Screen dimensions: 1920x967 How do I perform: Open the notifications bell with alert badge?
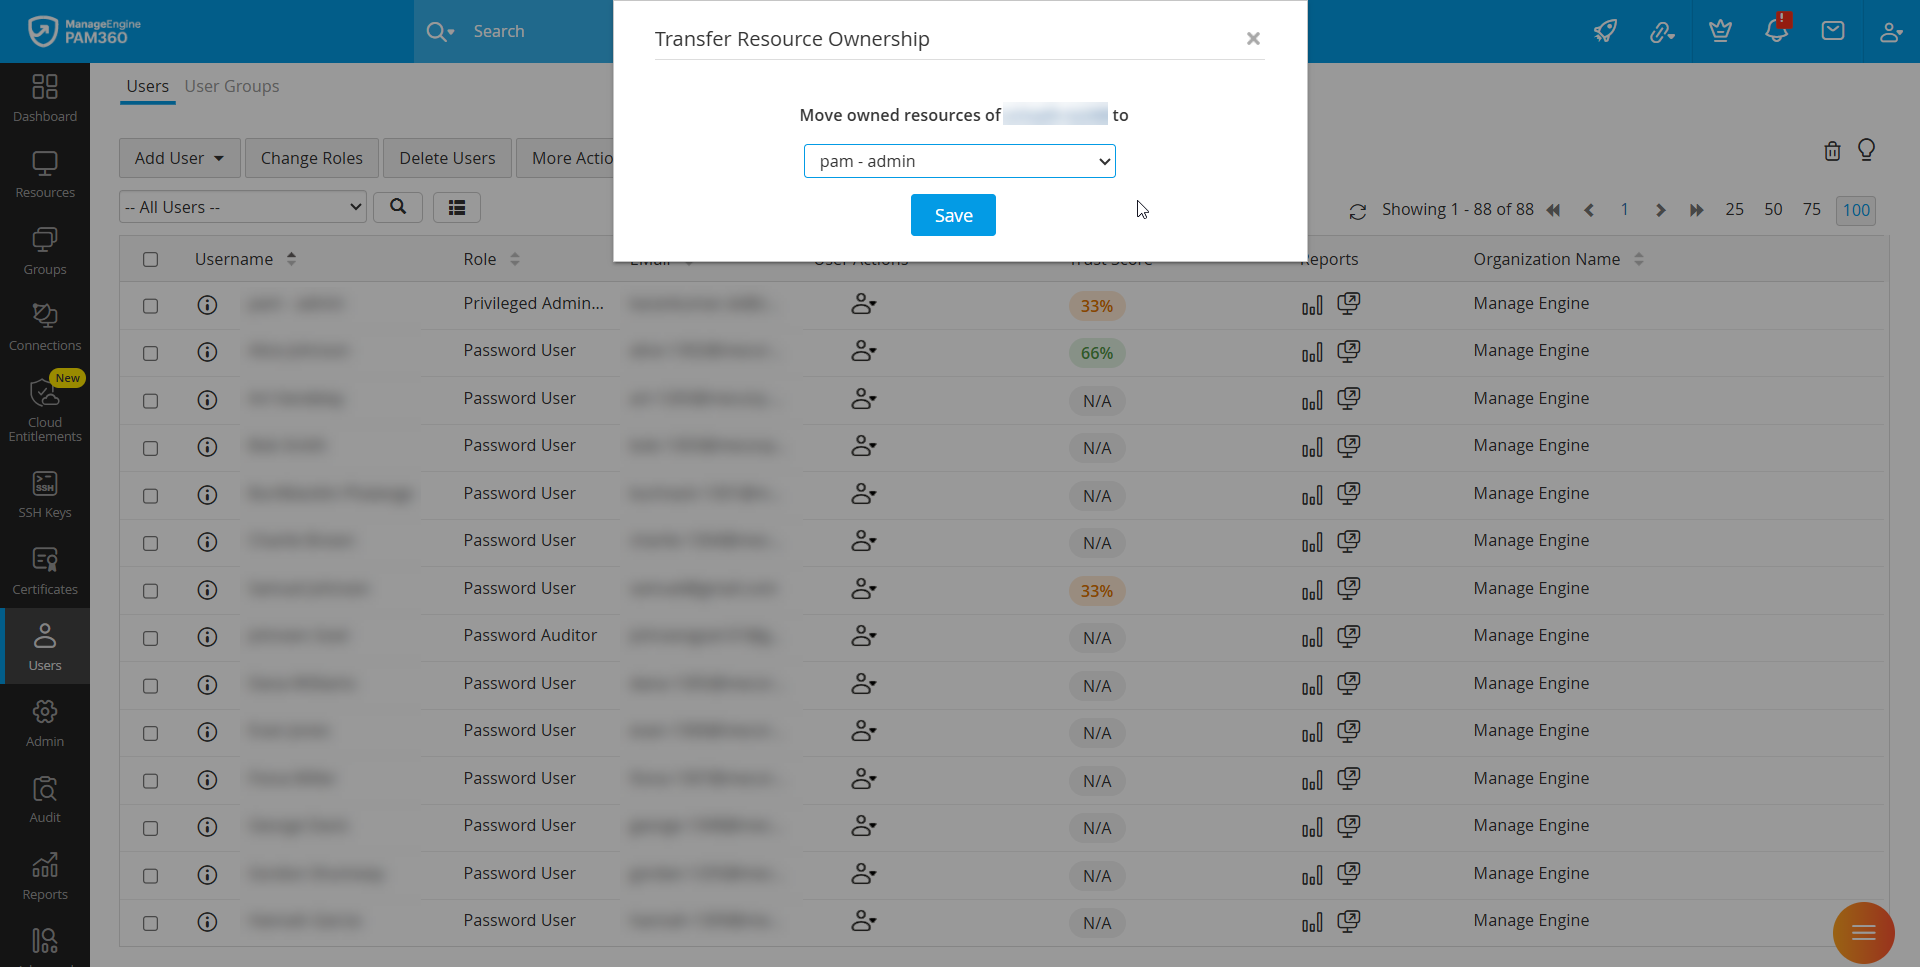(x=1777, y=31)
